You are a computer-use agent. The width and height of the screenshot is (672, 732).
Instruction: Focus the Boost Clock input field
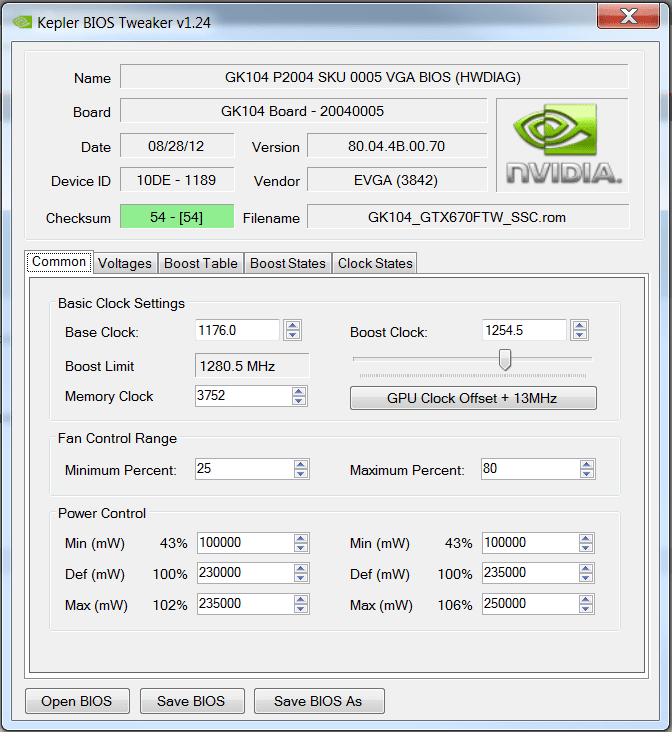[x=523, y=331]
